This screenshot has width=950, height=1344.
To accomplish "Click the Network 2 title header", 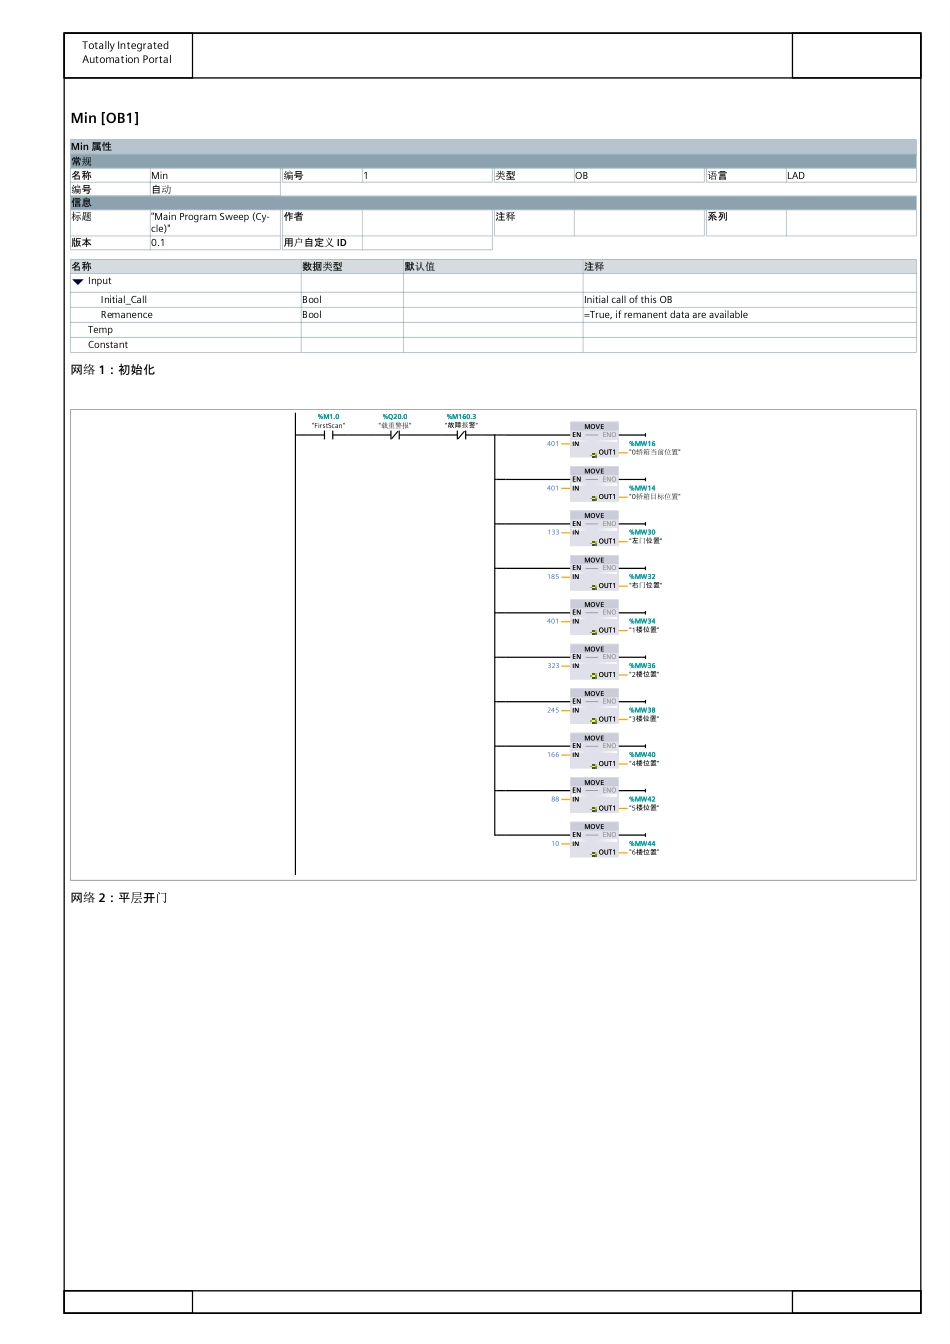I will (x=119, y=898).
